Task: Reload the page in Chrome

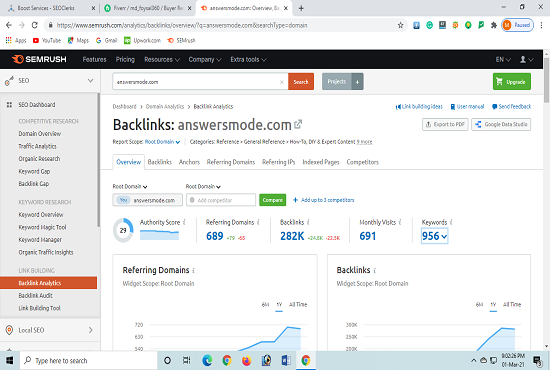Action: (x=34, y=25)
